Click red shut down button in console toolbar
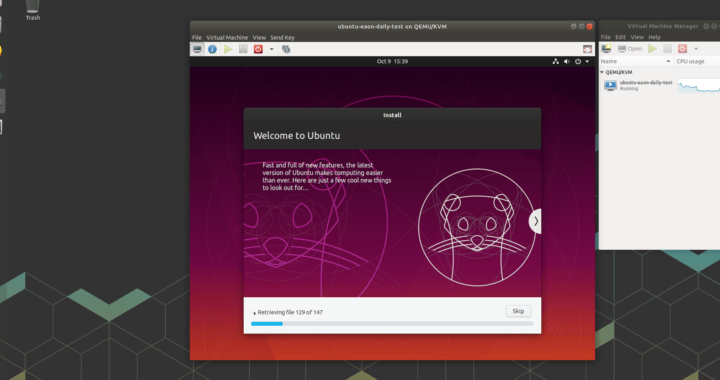This screenshot has height=380, width=720. pos(258,49)
